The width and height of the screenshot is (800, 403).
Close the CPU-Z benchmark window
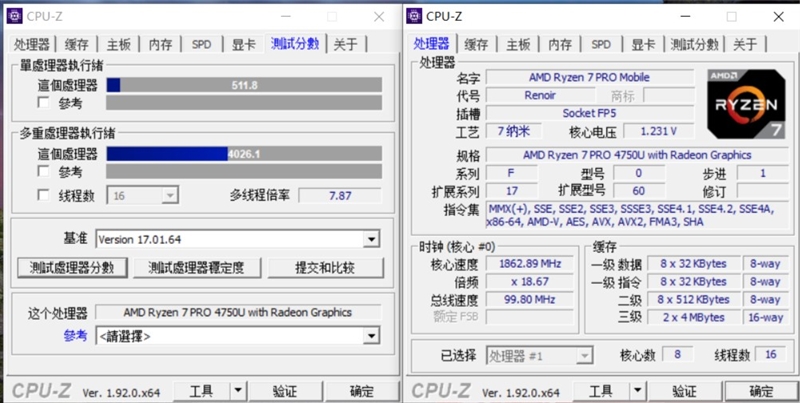coord(378,17)
